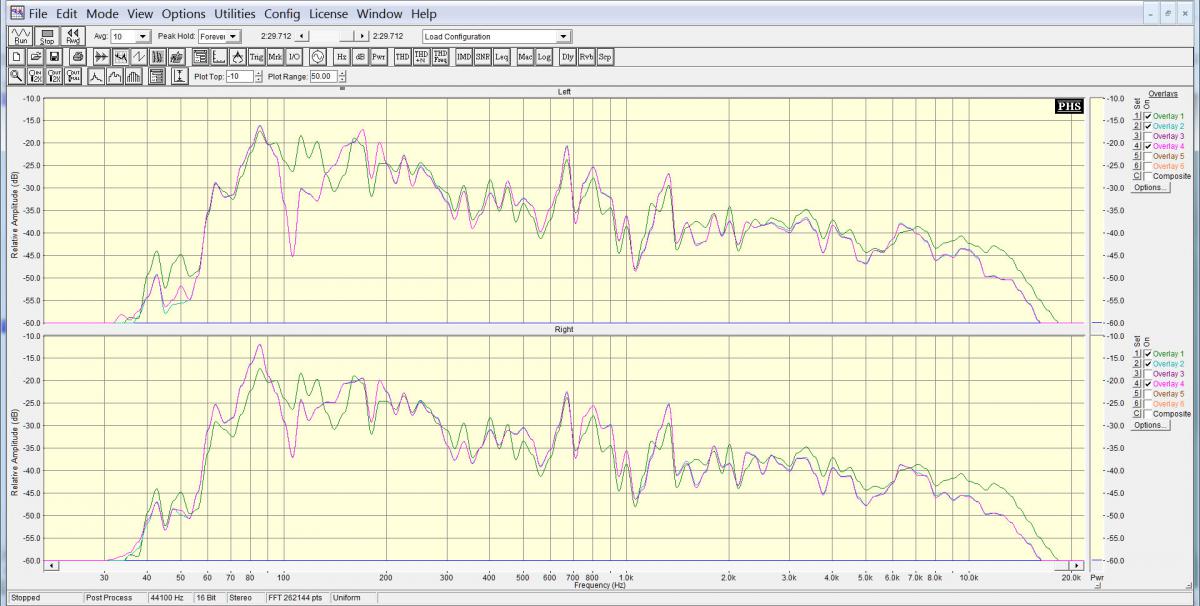Click the save floppy disk icon
Viewport: 1200px width, 606px height.
click(54, 57)
